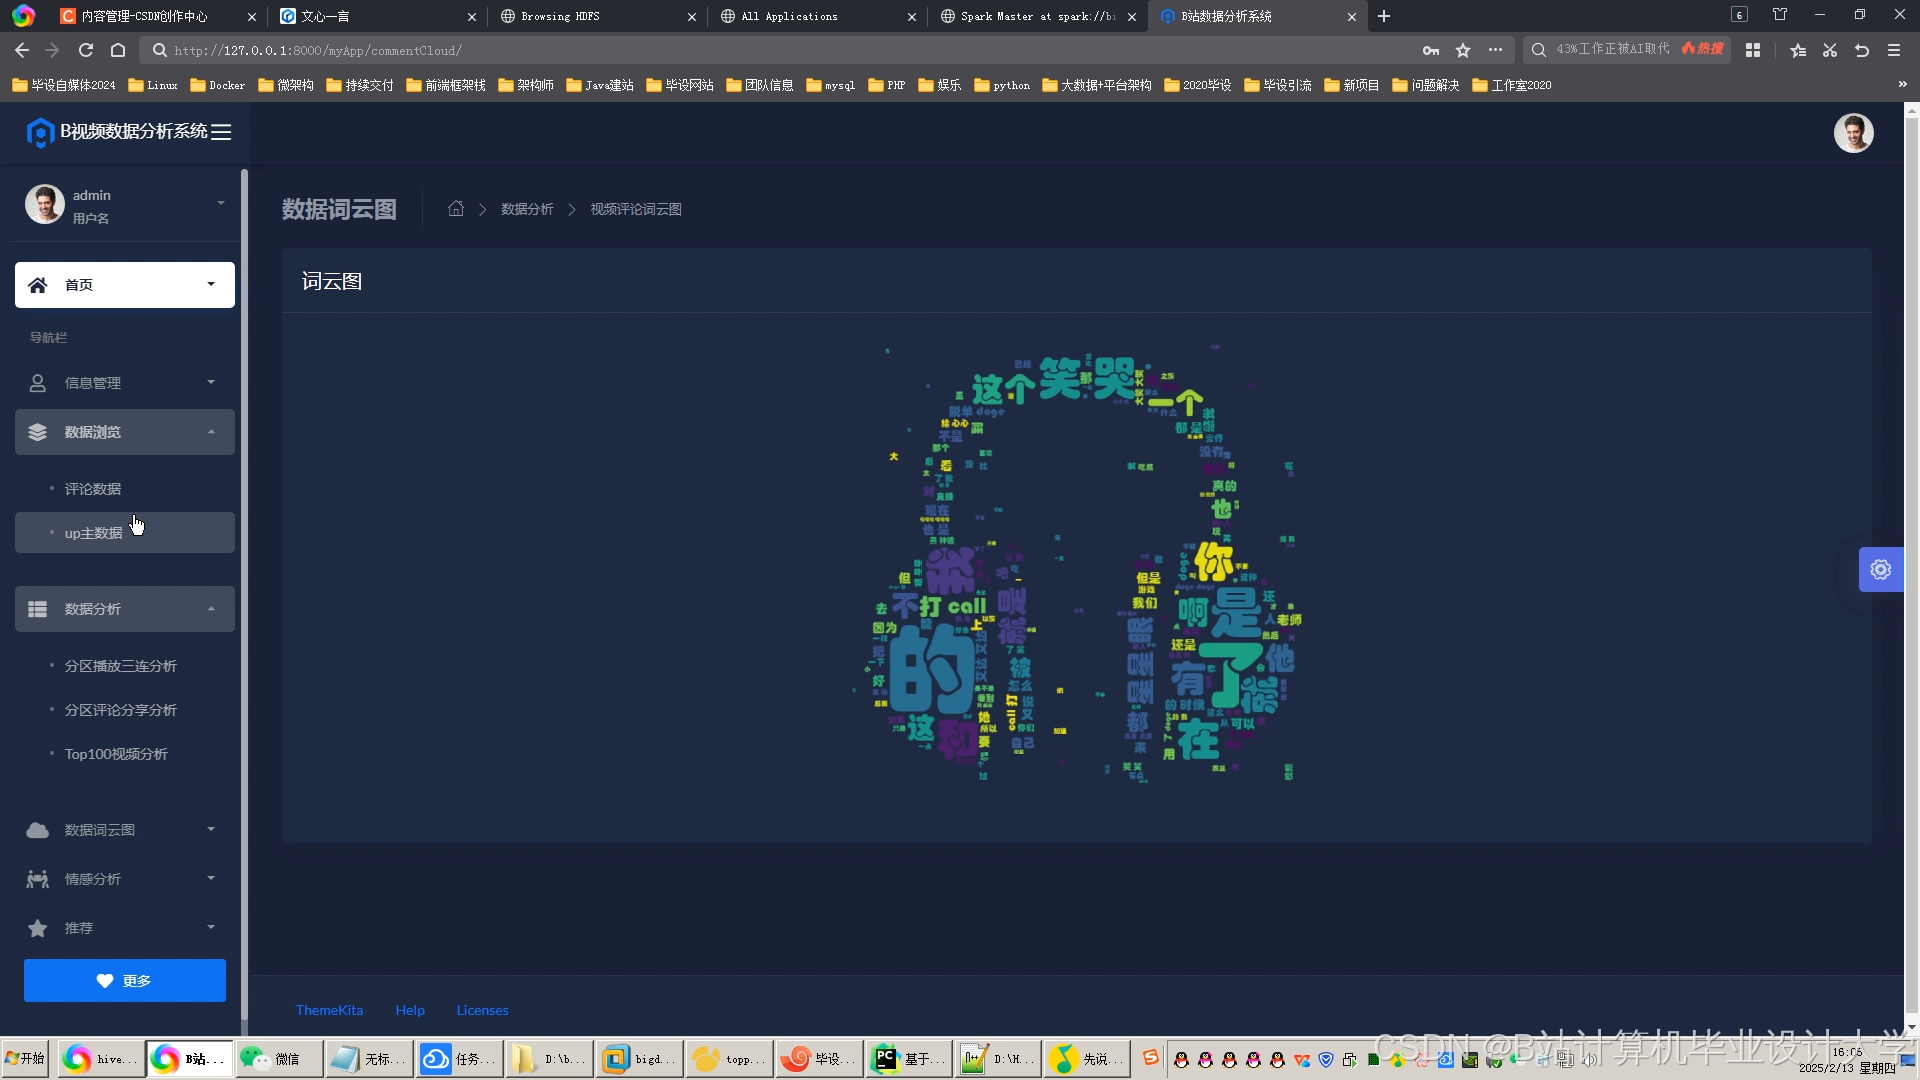The width and height of the screenshot is (1920, 1080).
Task: Click the user avatar at top right
Action: pos(1853,133)
